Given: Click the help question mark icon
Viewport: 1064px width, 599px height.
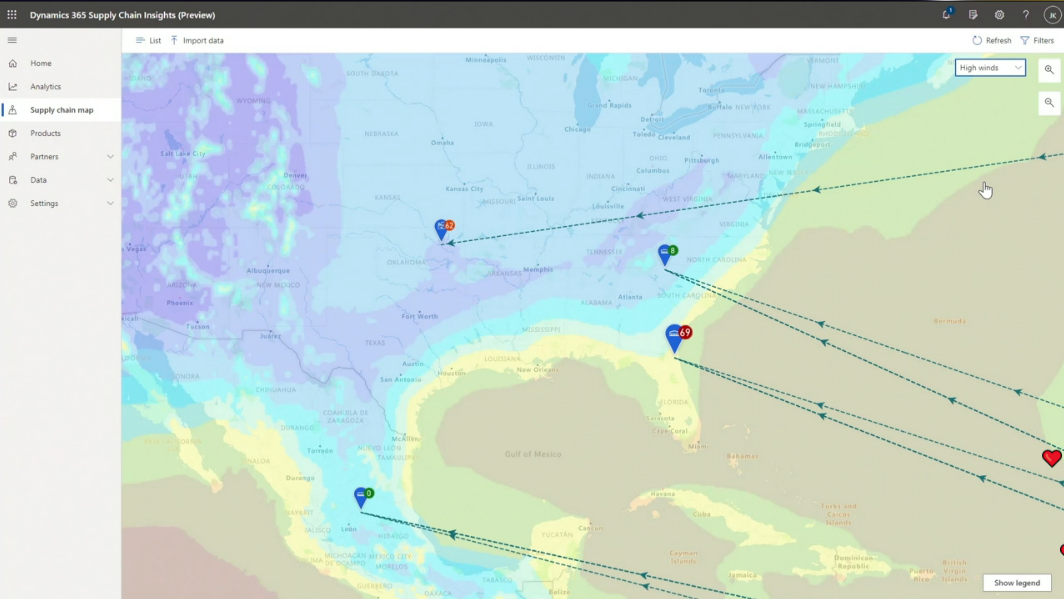Looking at the screenshot, I should click(1026, 14).
